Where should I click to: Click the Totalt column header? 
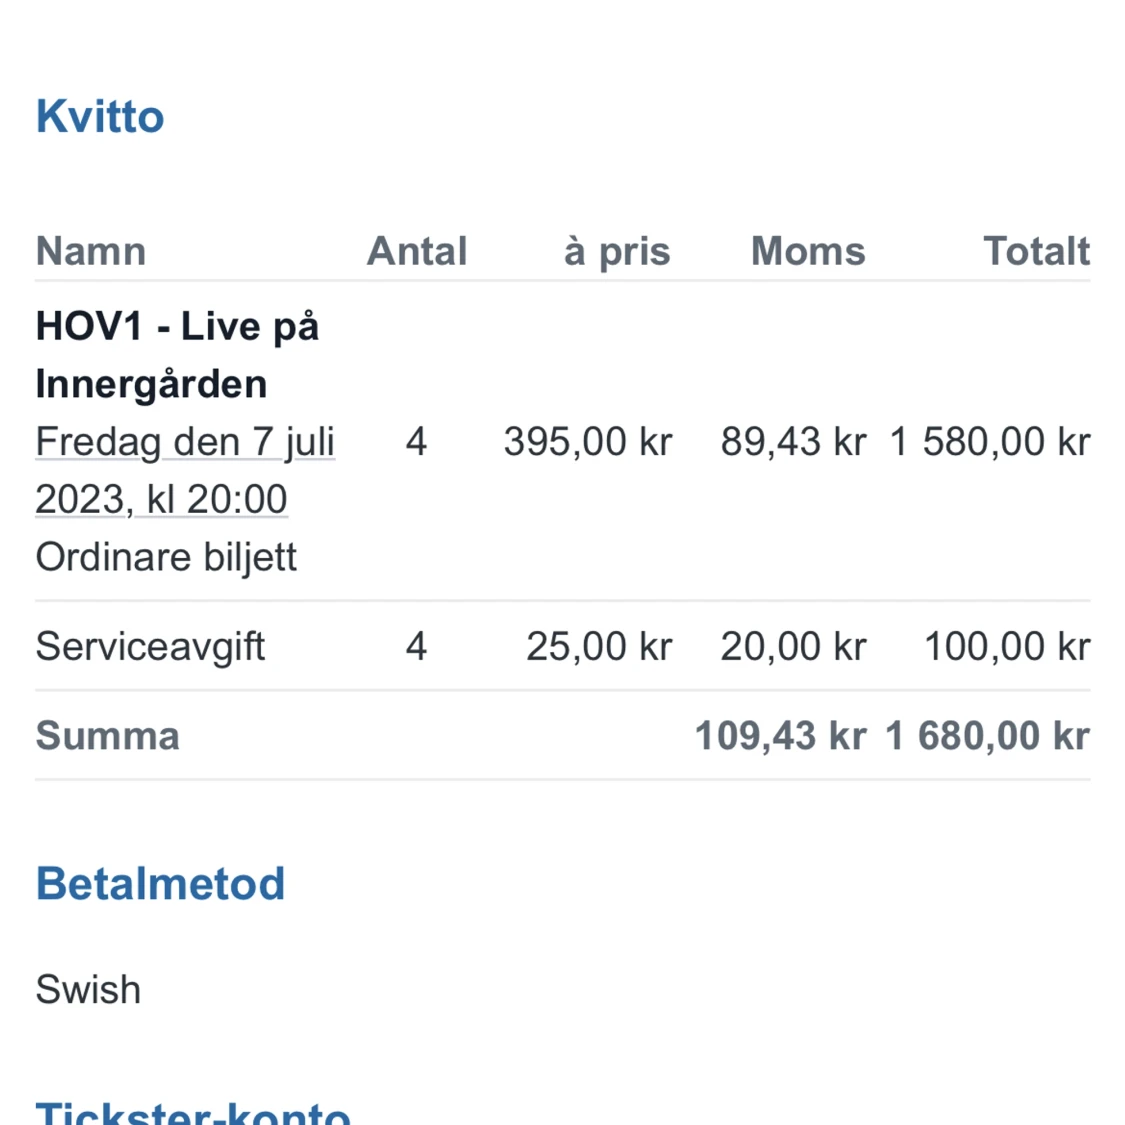point(1036,251)
